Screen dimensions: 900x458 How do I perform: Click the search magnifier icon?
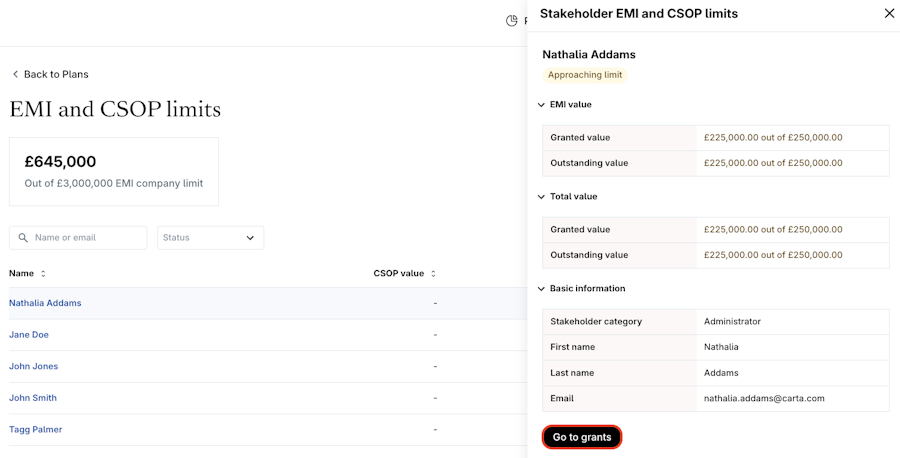(23, 238)
